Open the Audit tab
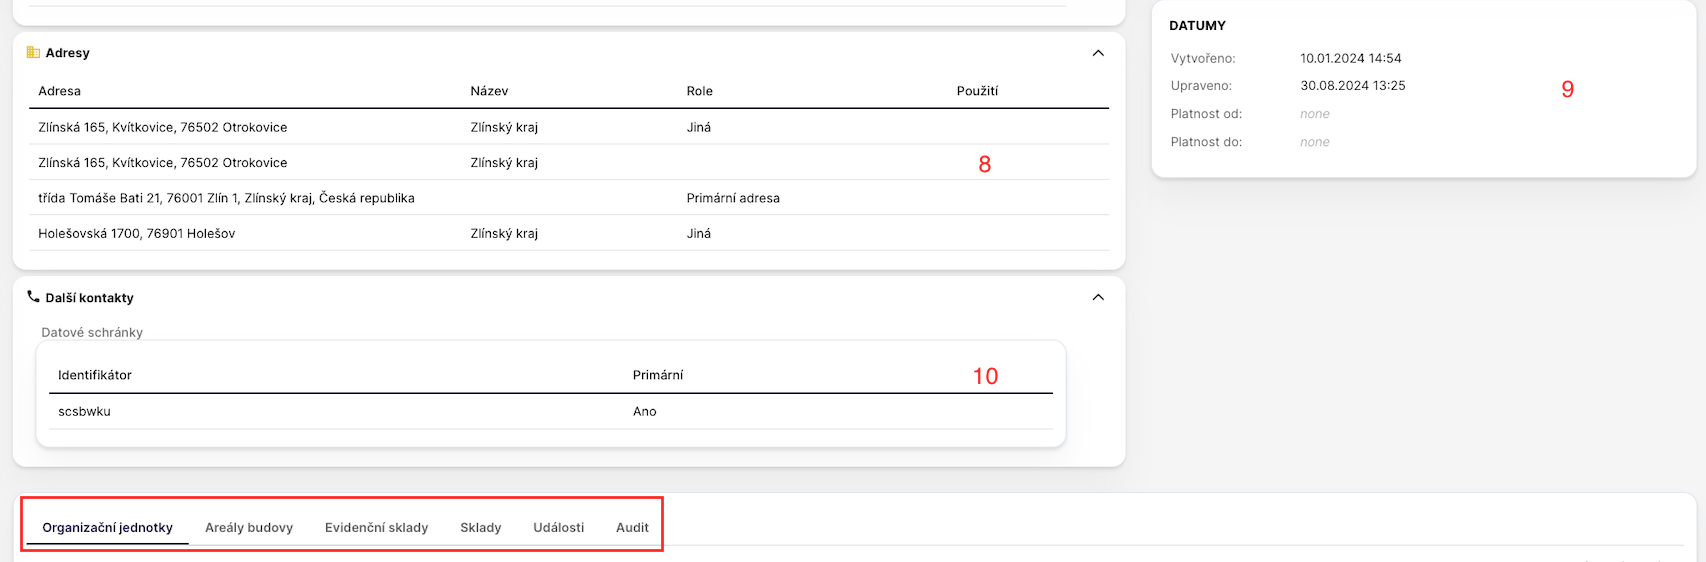 (632, 527)
